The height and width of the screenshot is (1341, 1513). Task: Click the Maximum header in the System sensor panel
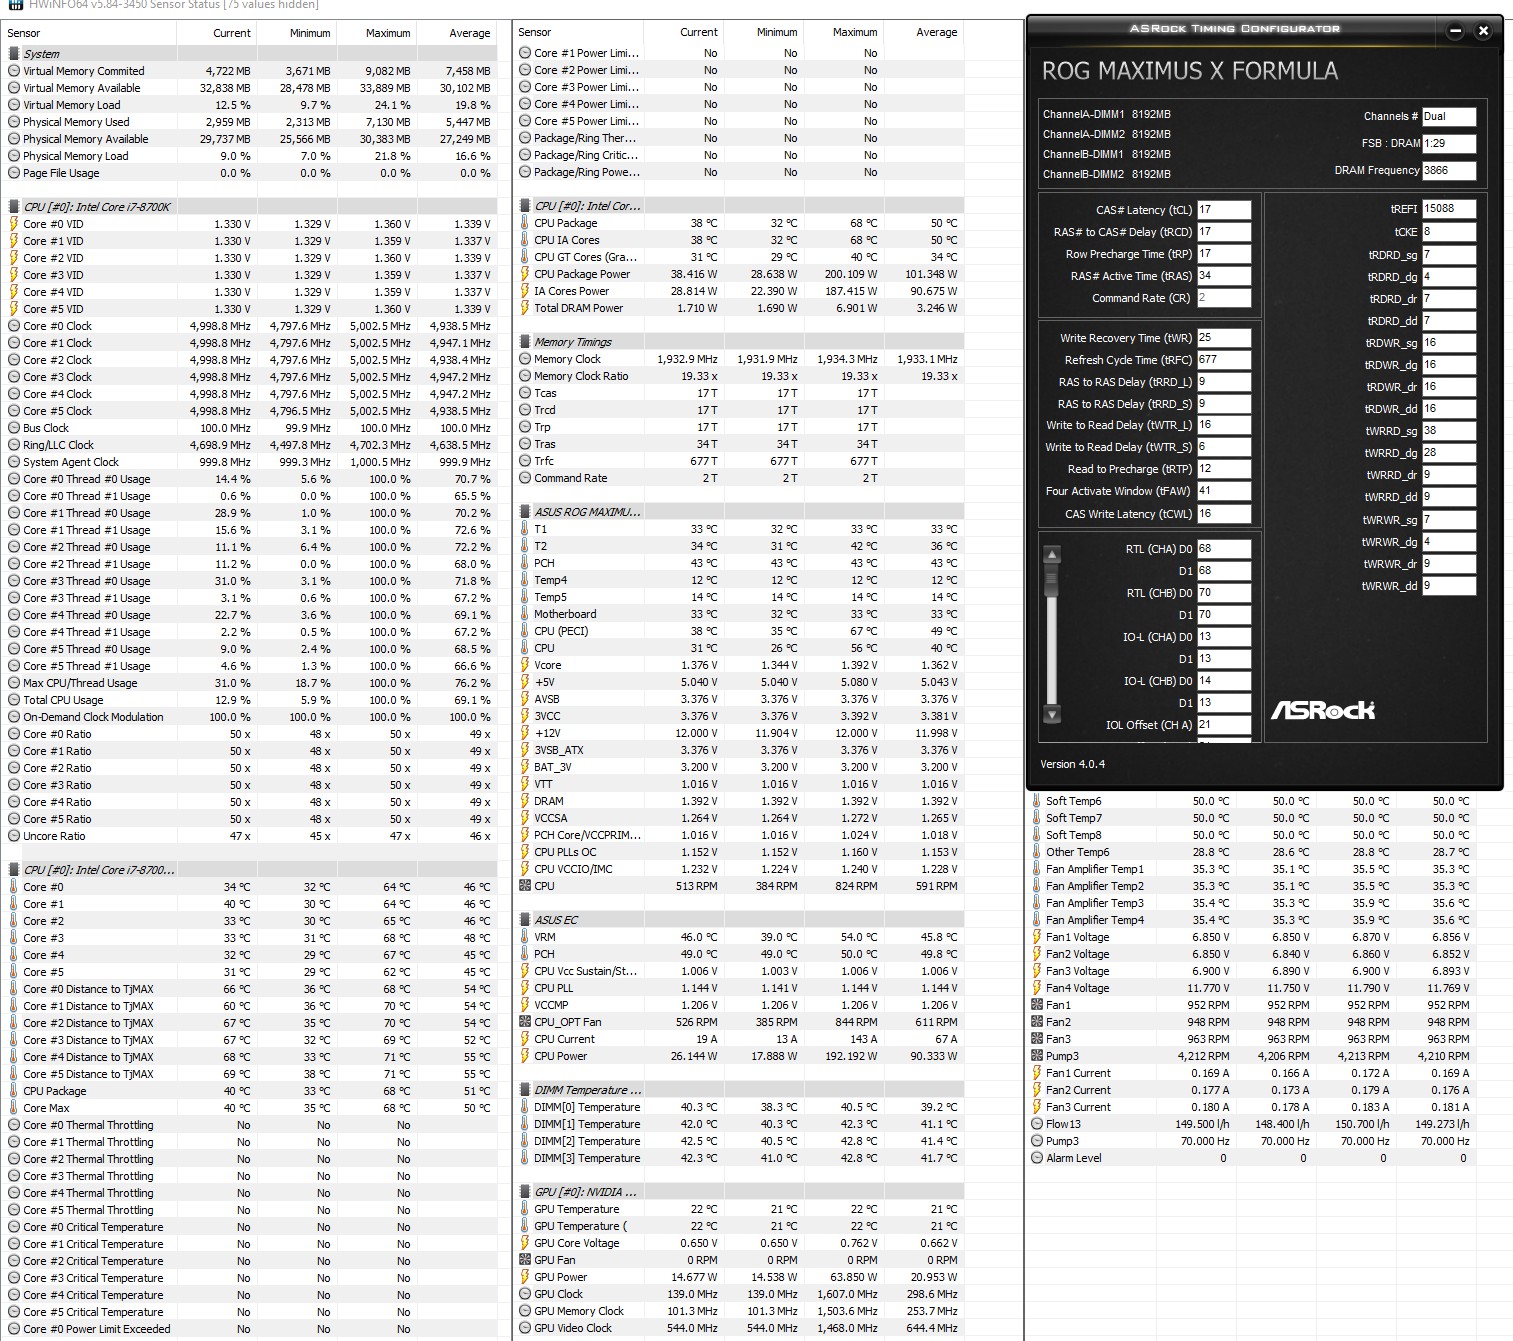pos(388,33)
